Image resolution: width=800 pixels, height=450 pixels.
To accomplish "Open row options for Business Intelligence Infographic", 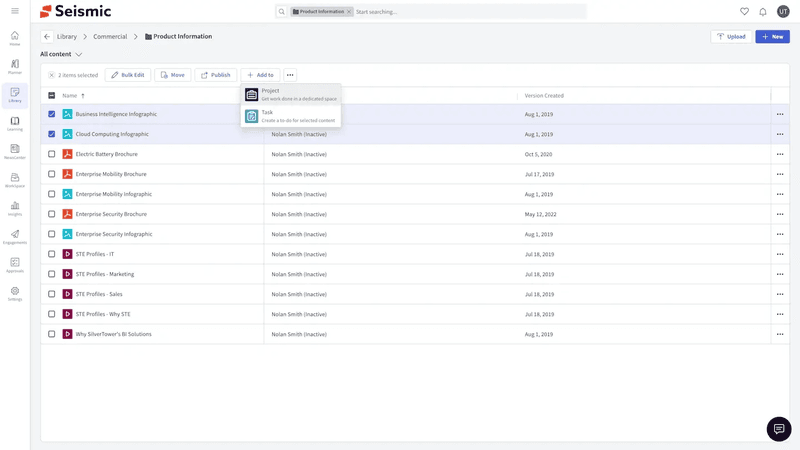I will (780, 114).
